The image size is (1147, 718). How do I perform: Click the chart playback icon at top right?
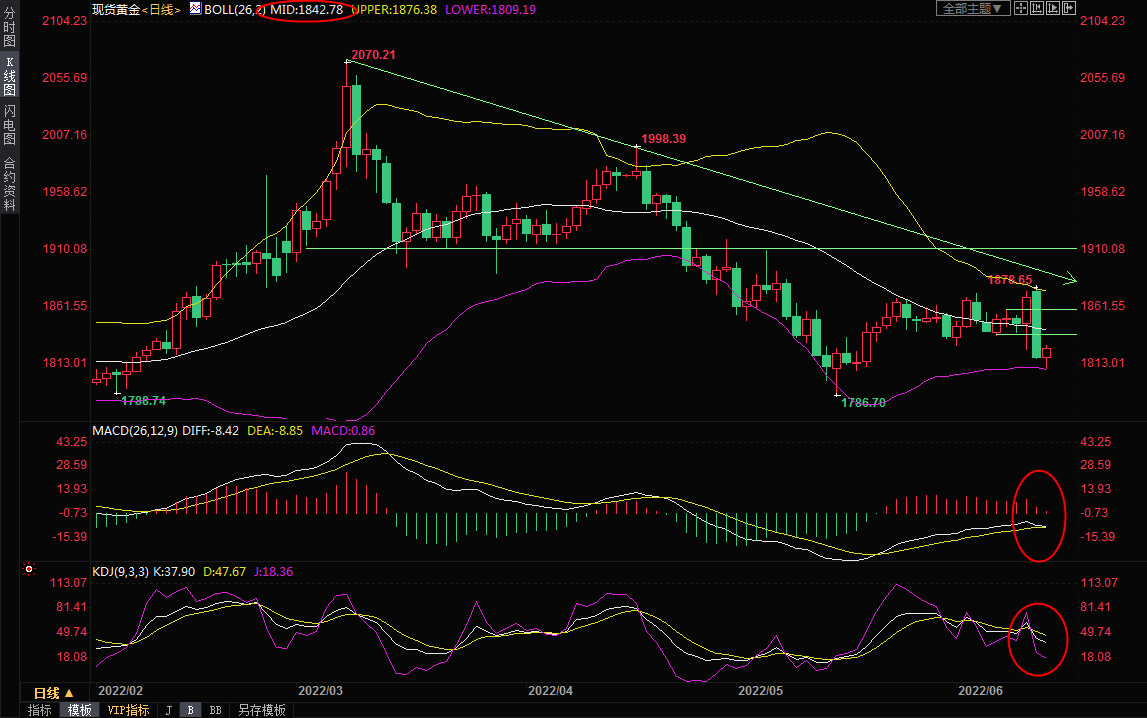click(1052, 8)
